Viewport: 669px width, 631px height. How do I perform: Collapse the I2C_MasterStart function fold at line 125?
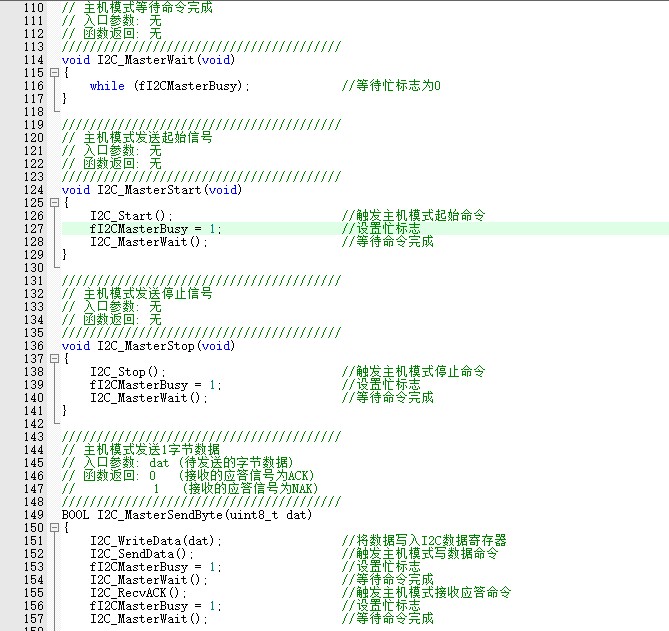[54, 203]
